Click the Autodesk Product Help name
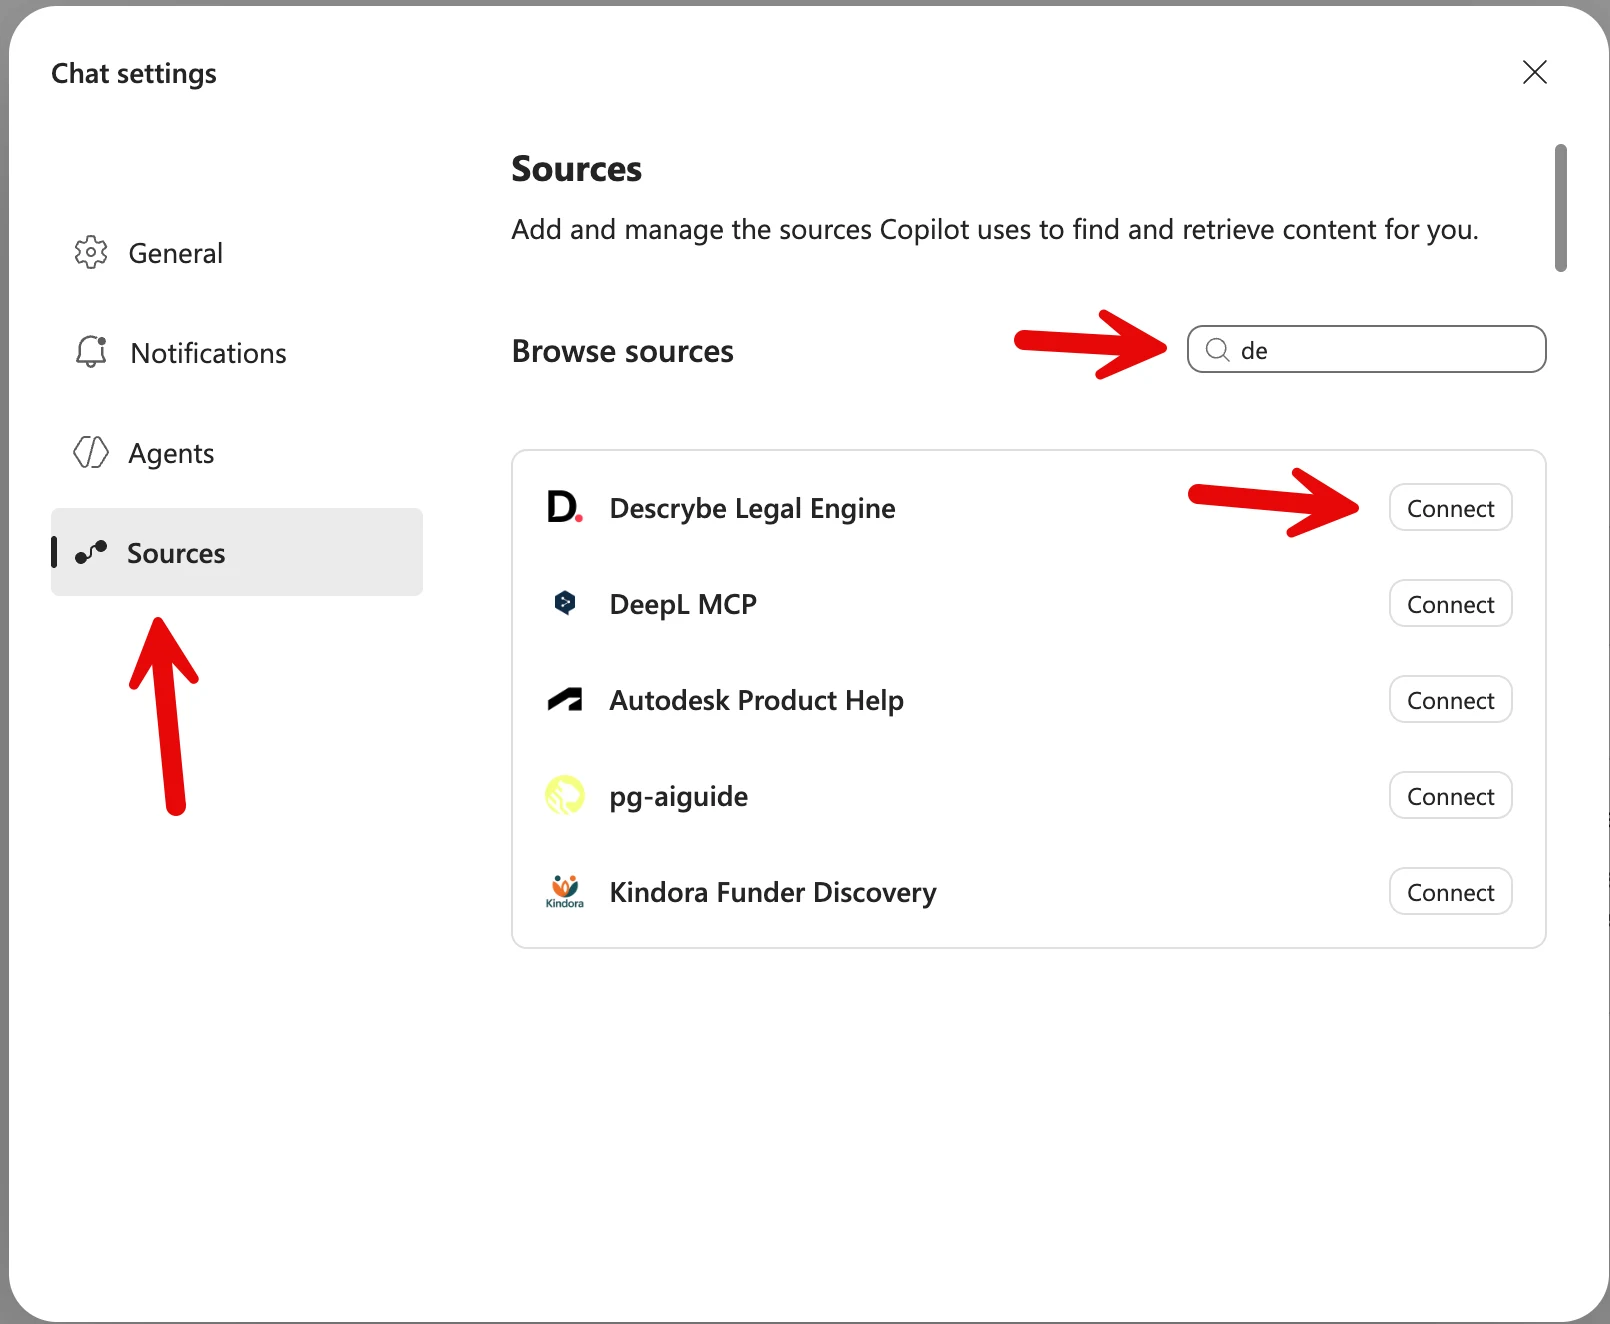The height and width of the screenshot is (1324, 1610). tap(756, 700)
